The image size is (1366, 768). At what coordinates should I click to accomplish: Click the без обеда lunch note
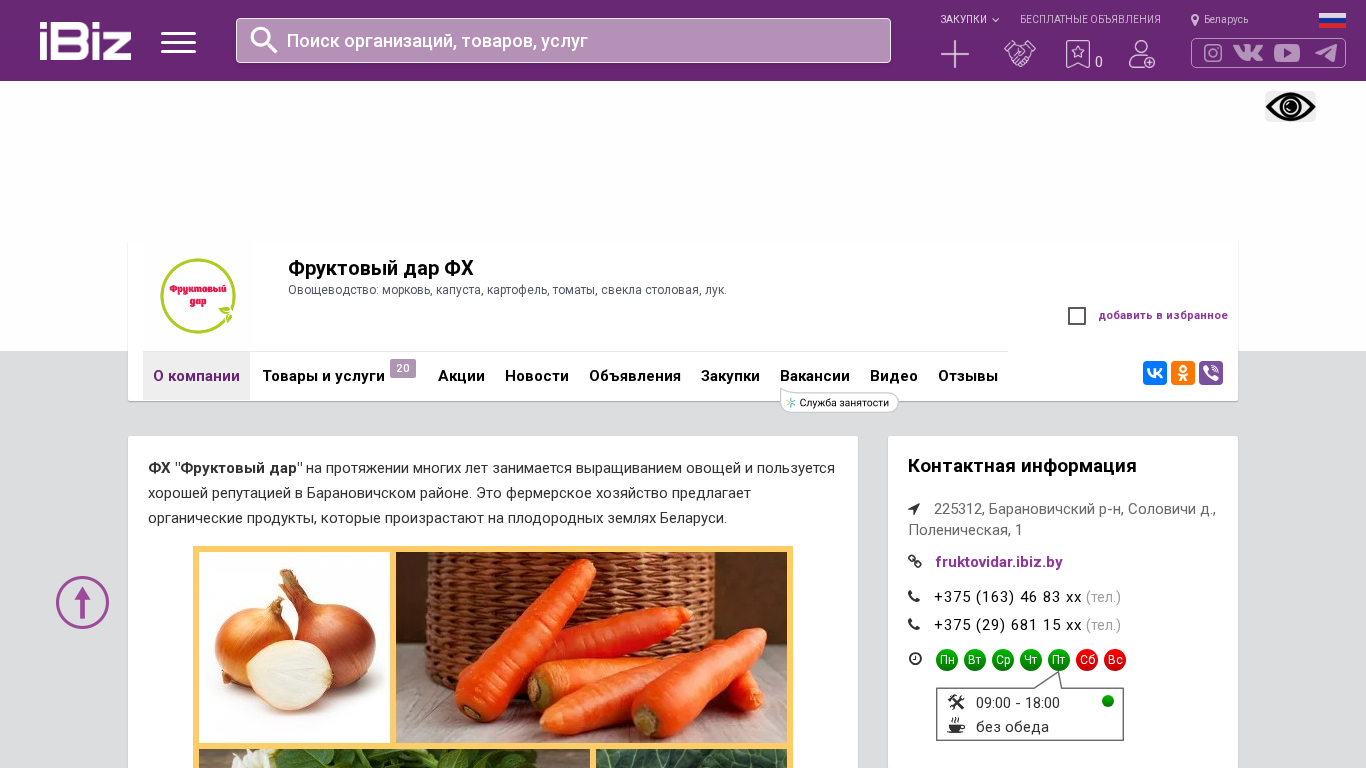coord(1012,727)
